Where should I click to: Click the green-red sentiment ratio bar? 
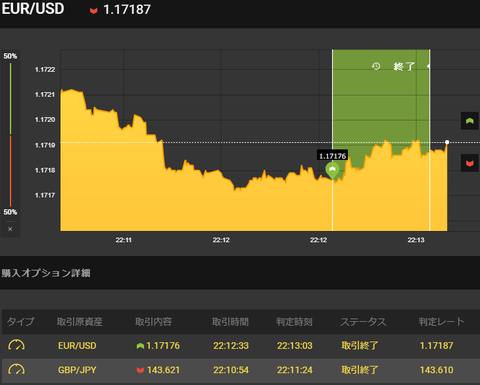pyautogui.click(x=10, y=135)
